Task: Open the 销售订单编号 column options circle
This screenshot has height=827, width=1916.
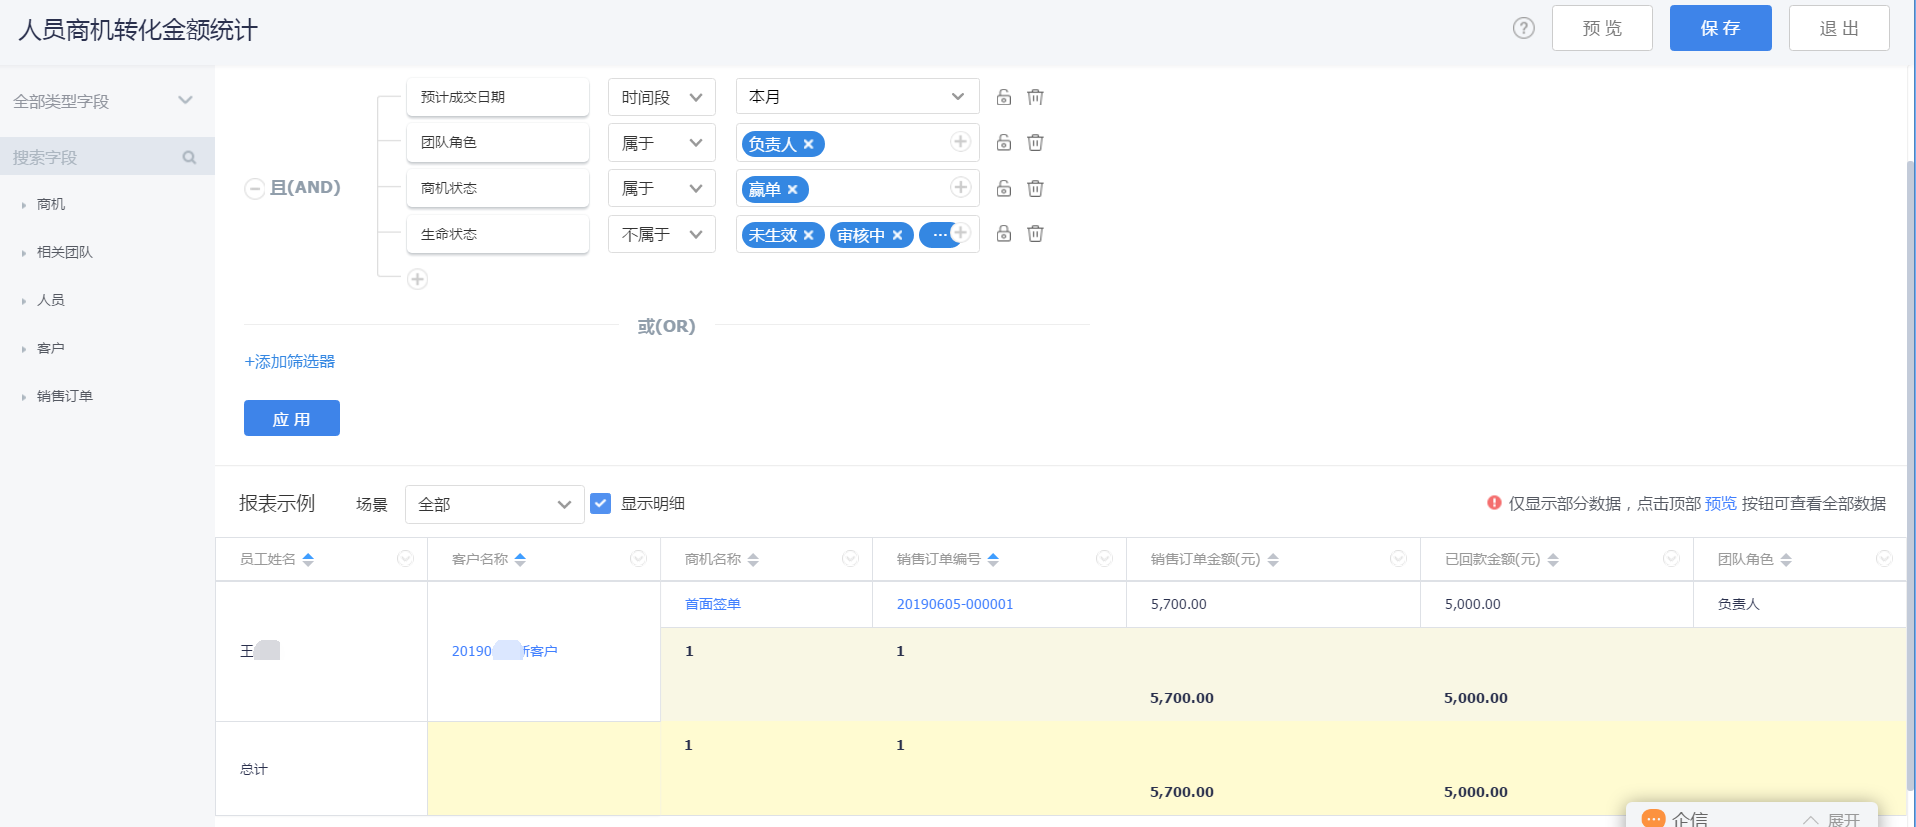Action: click(1104, 558)
